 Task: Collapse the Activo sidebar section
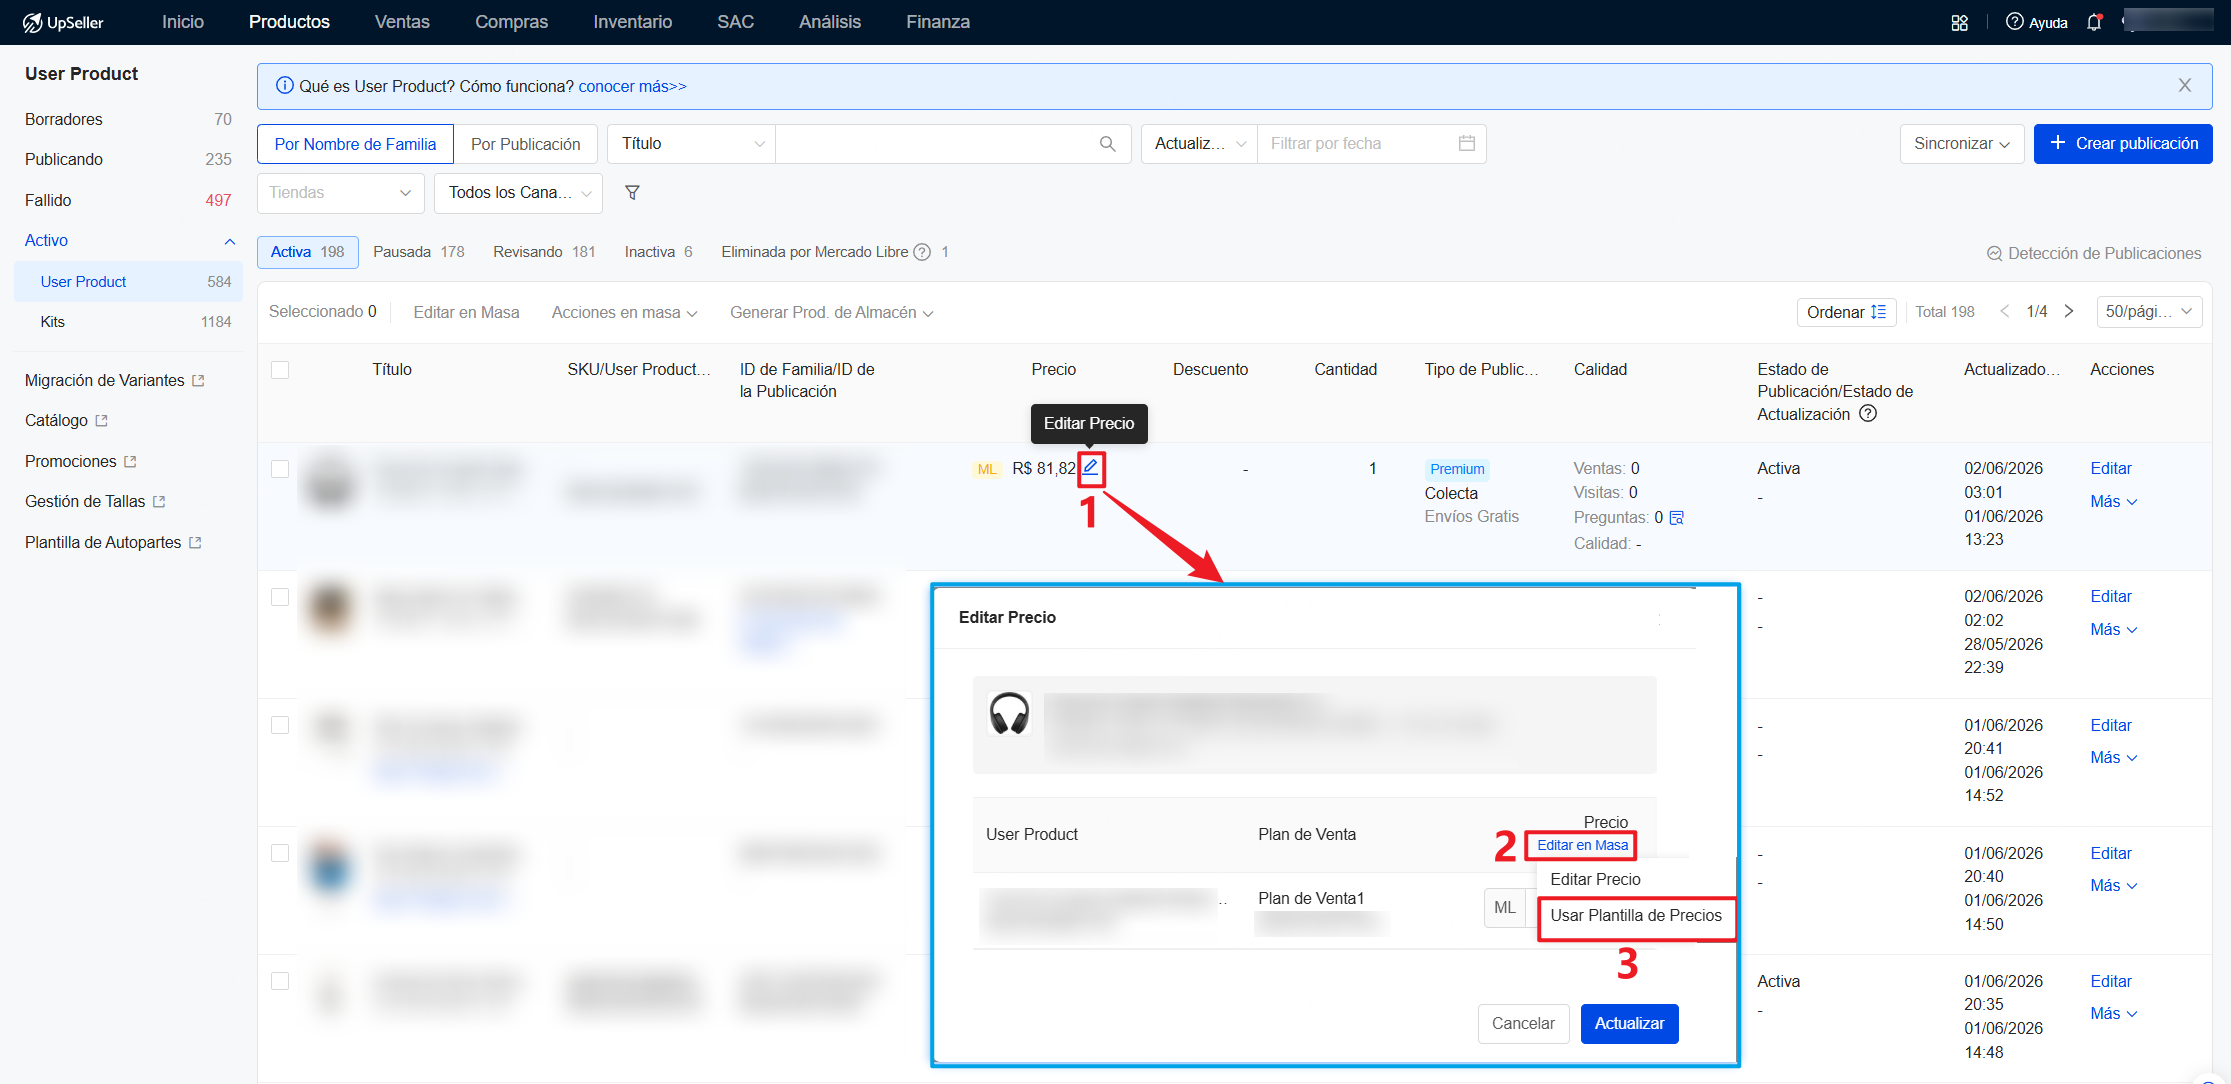click(x=229, y=241)
